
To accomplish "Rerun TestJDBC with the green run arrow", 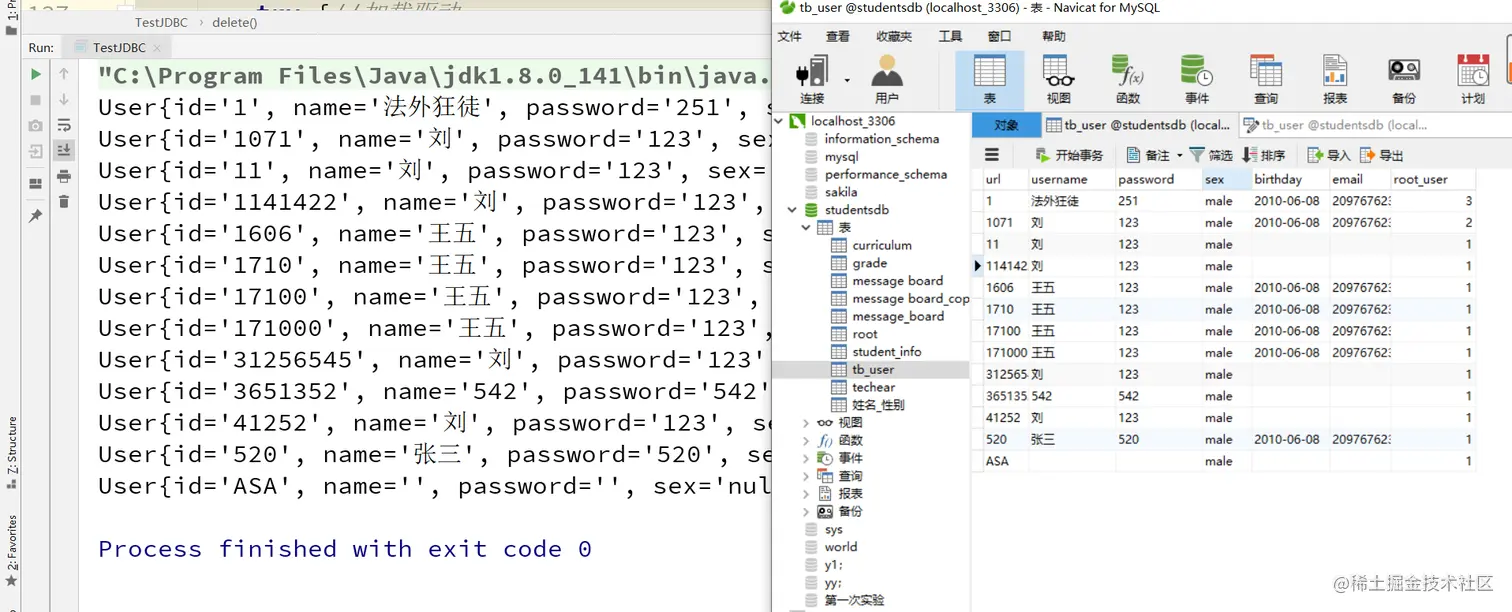I will (x=36, y=74).
